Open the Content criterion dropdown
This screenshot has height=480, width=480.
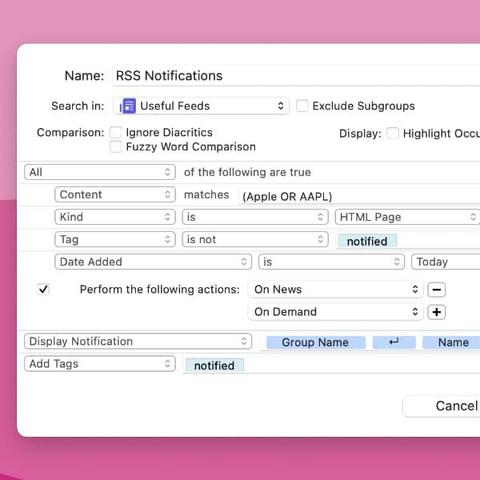pyautogui.click(x=115, y=195)
